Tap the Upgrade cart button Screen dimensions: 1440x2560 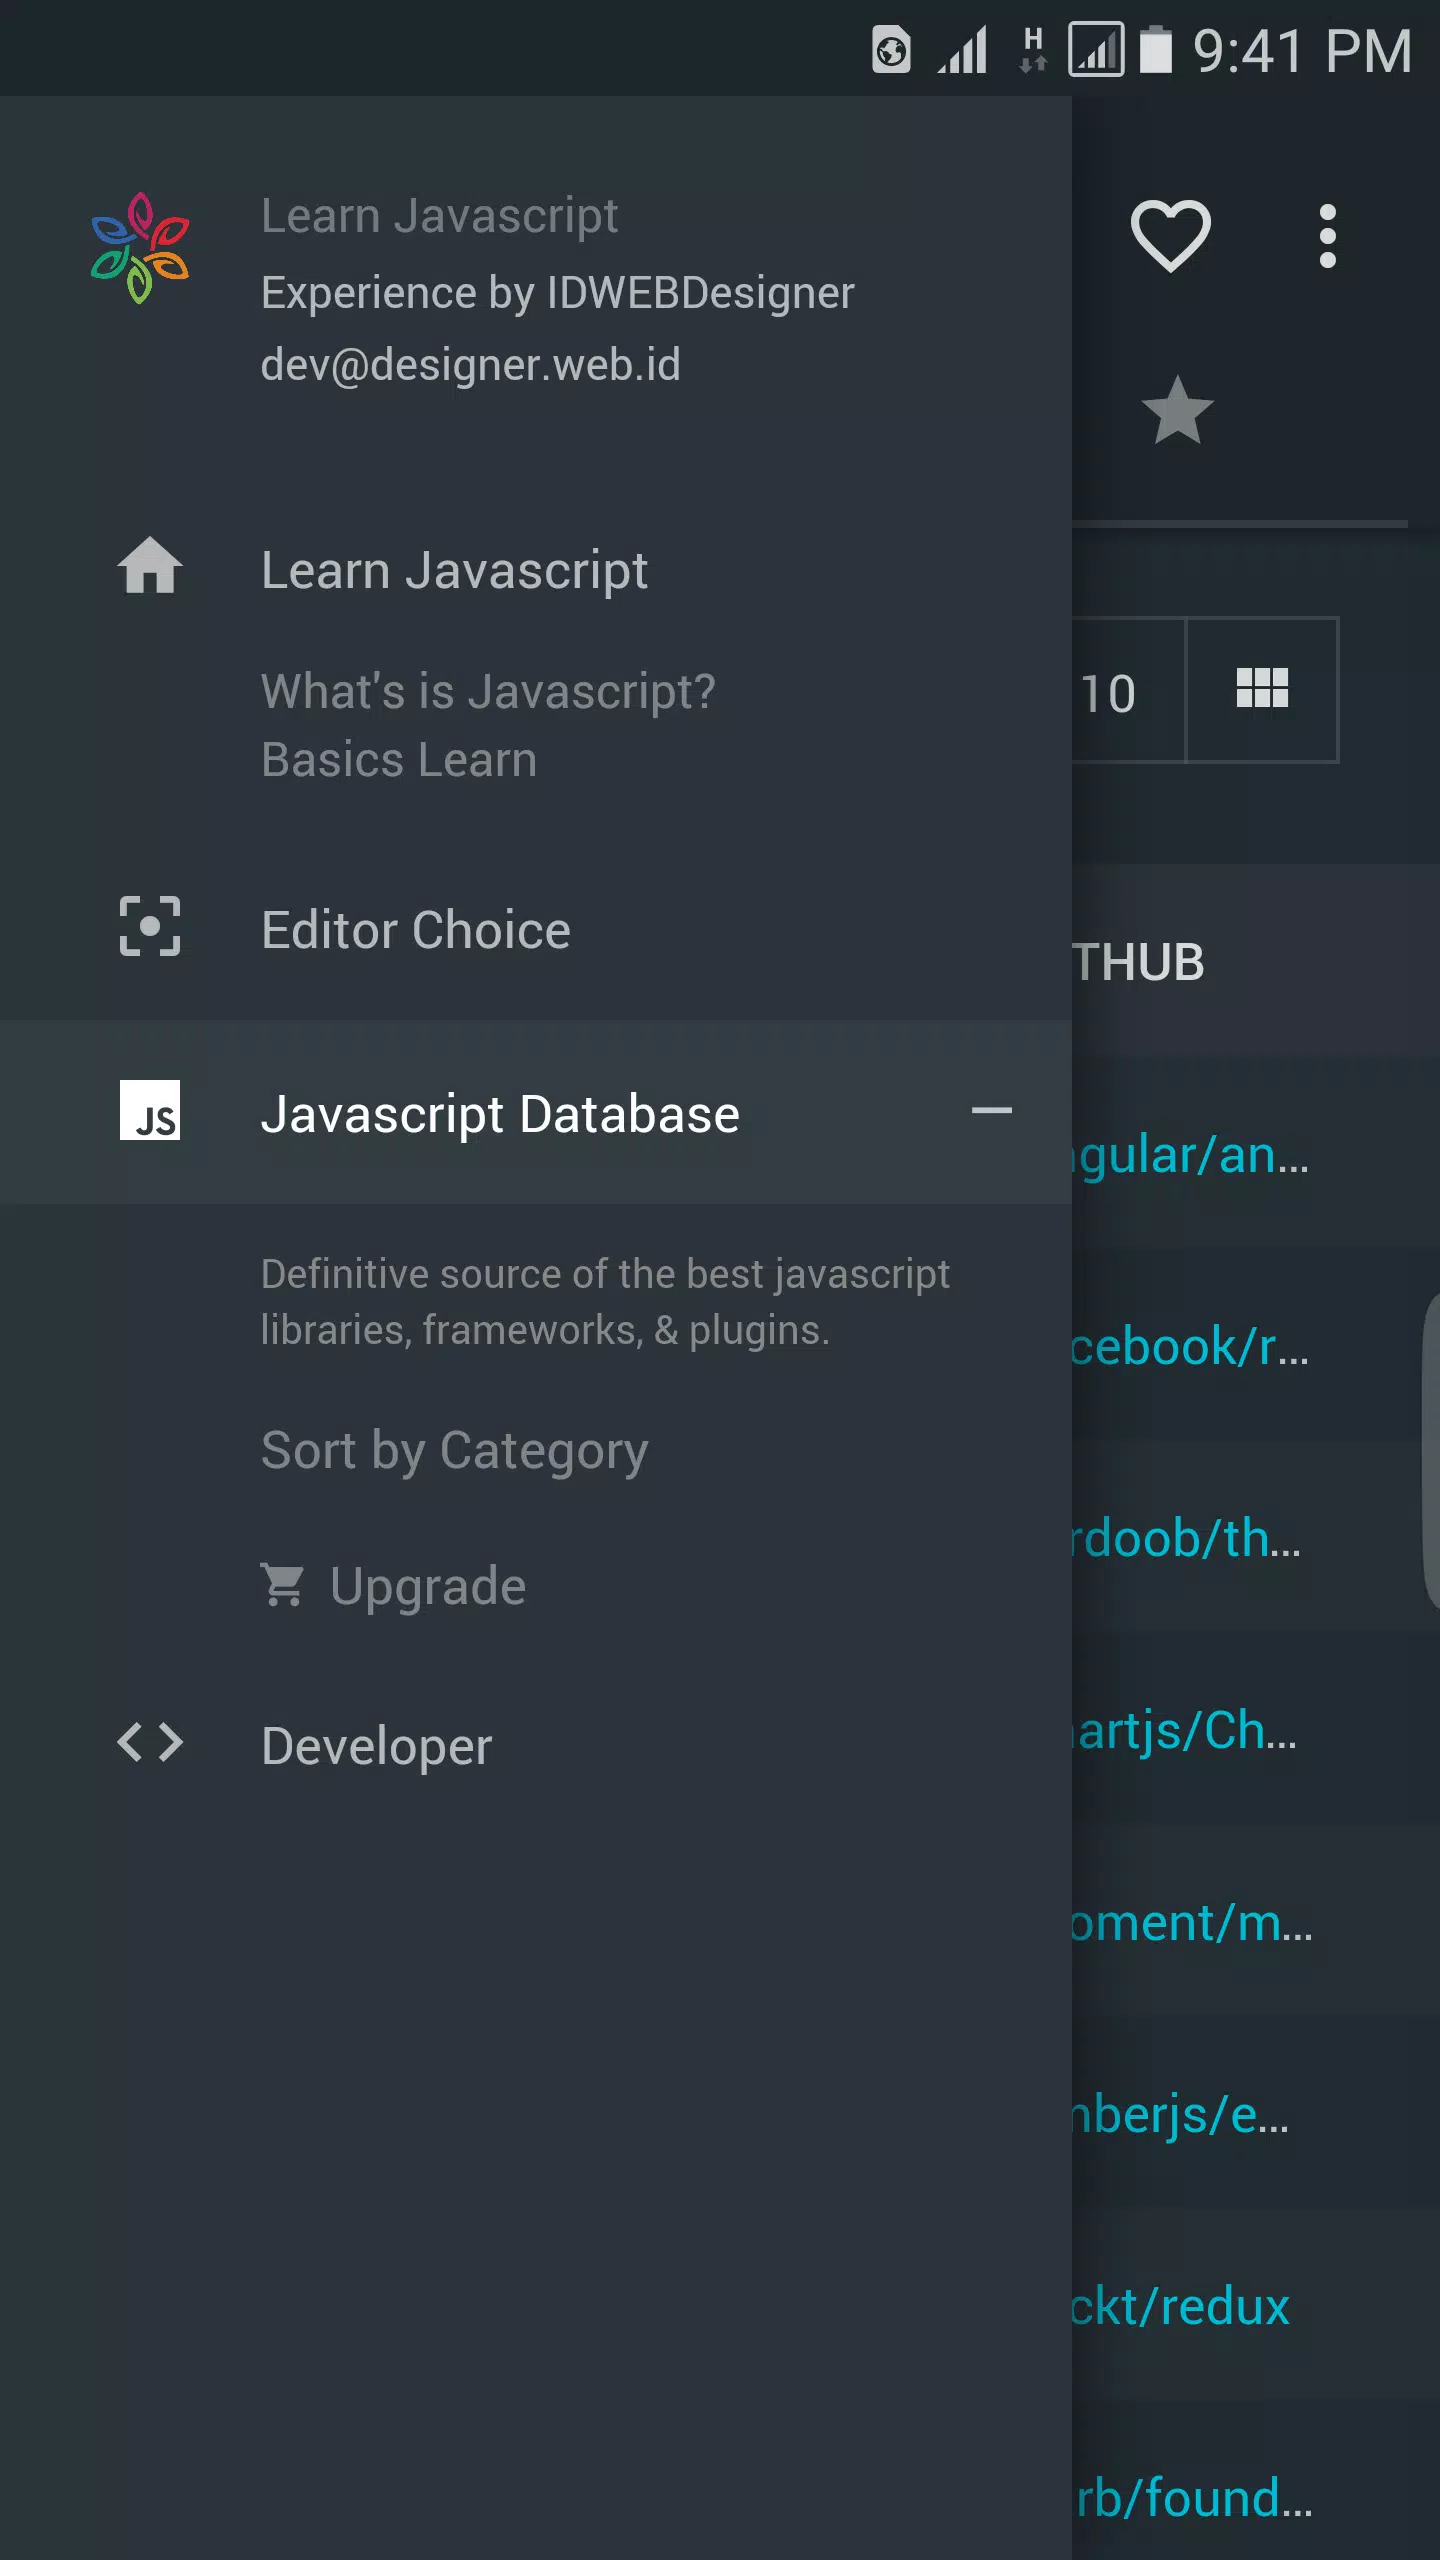[x=393, y=1586]
